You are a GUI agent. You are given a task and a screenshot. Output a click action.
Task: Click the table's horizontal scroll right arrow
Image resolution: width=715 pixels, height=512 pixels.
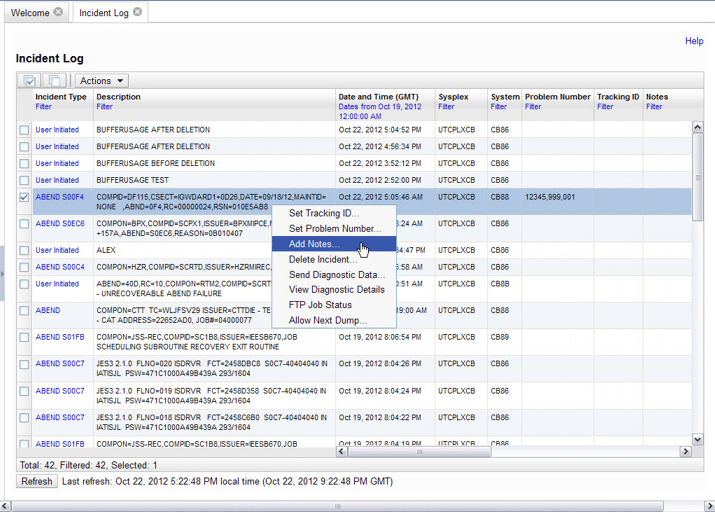pyautogui.click(x=686, y=452)
